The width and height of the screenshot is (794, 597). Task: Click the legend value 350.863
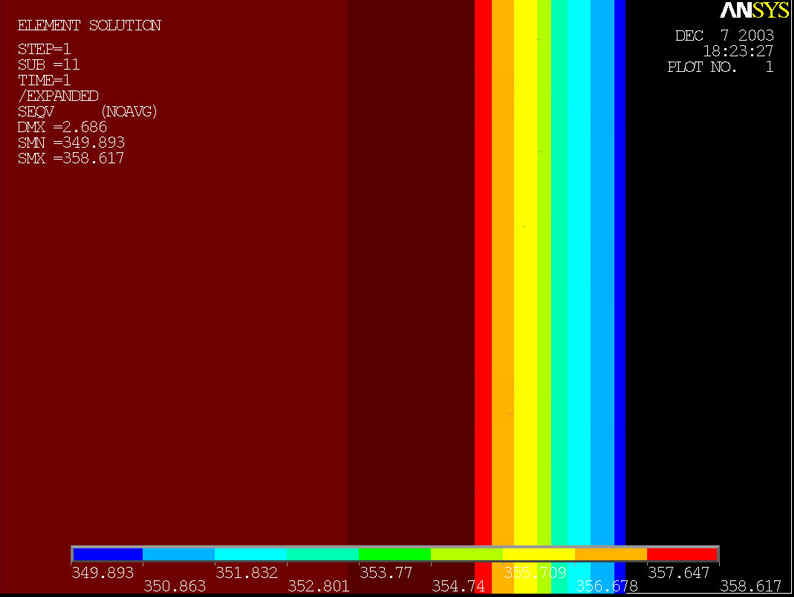click(175, 586)
